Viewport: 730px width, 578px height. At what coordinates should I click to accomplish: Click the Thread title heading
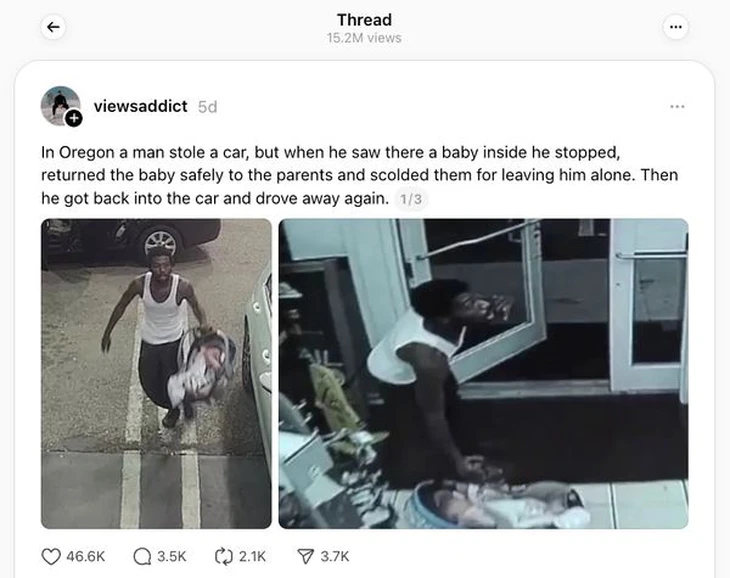click(x=364, y=20)
